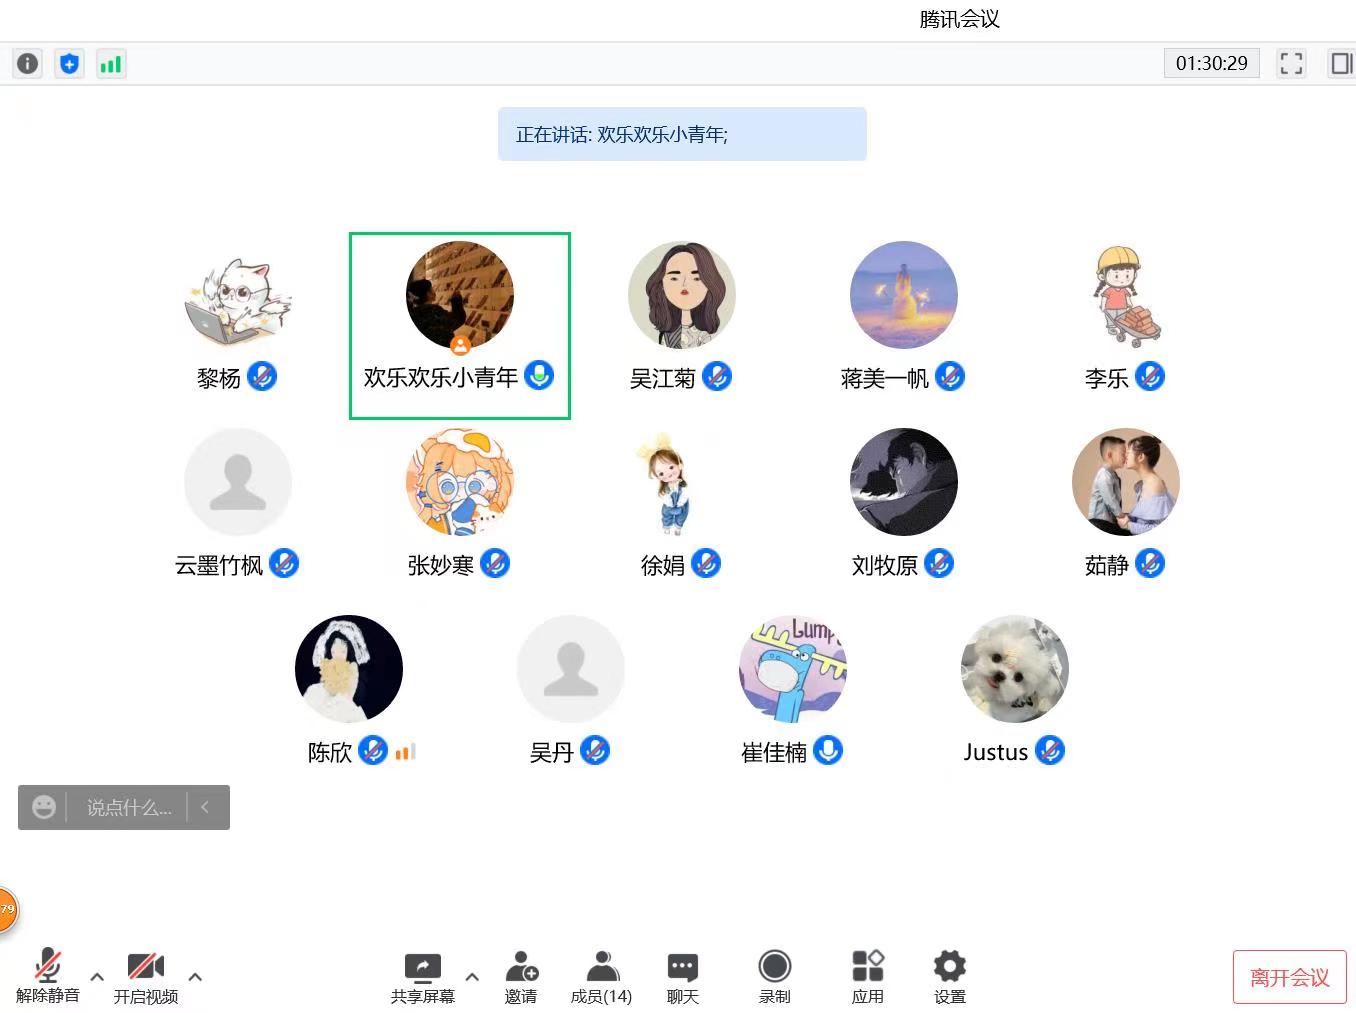Screen dimensions: 1356x1013
Task: Expand share screen options arrow
Action: pyautogui.click(x=472, y=977)
